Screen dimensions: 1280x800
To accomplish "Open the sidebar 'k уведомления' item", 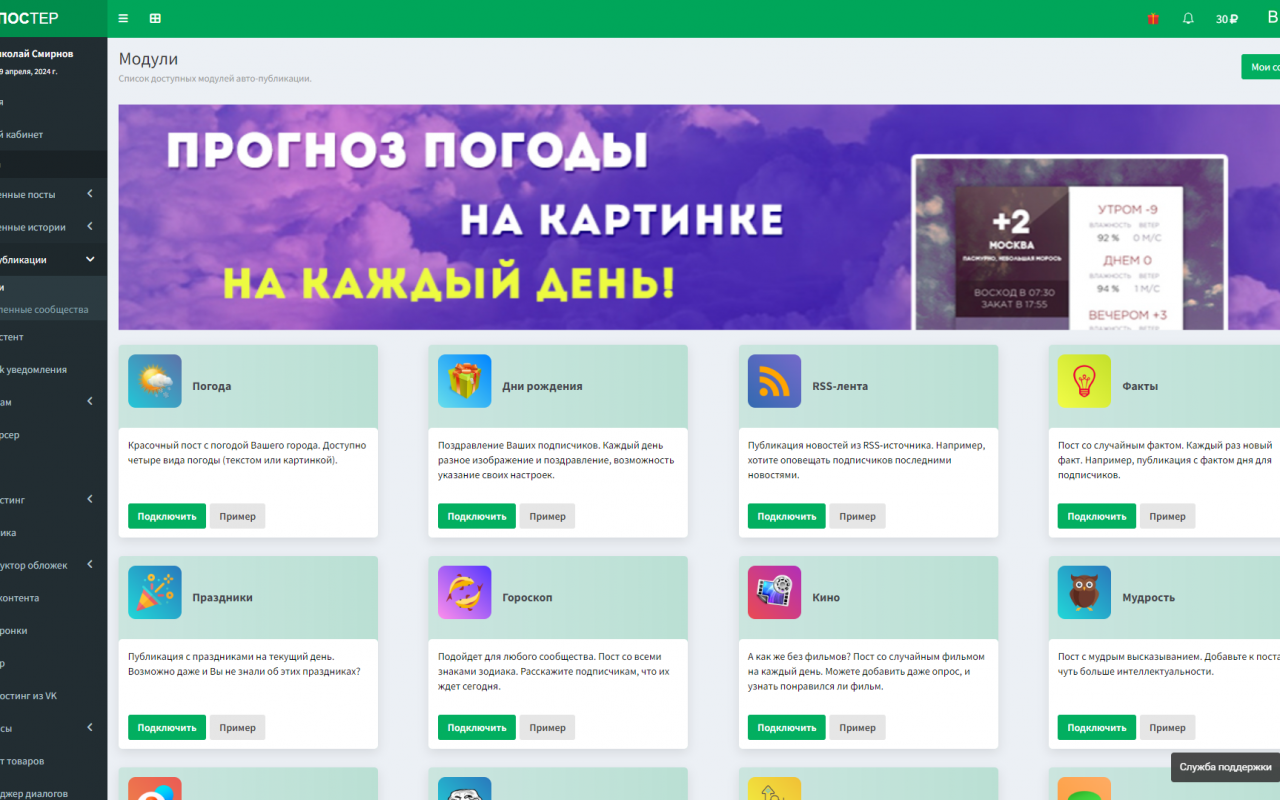I will click(53, 369).
